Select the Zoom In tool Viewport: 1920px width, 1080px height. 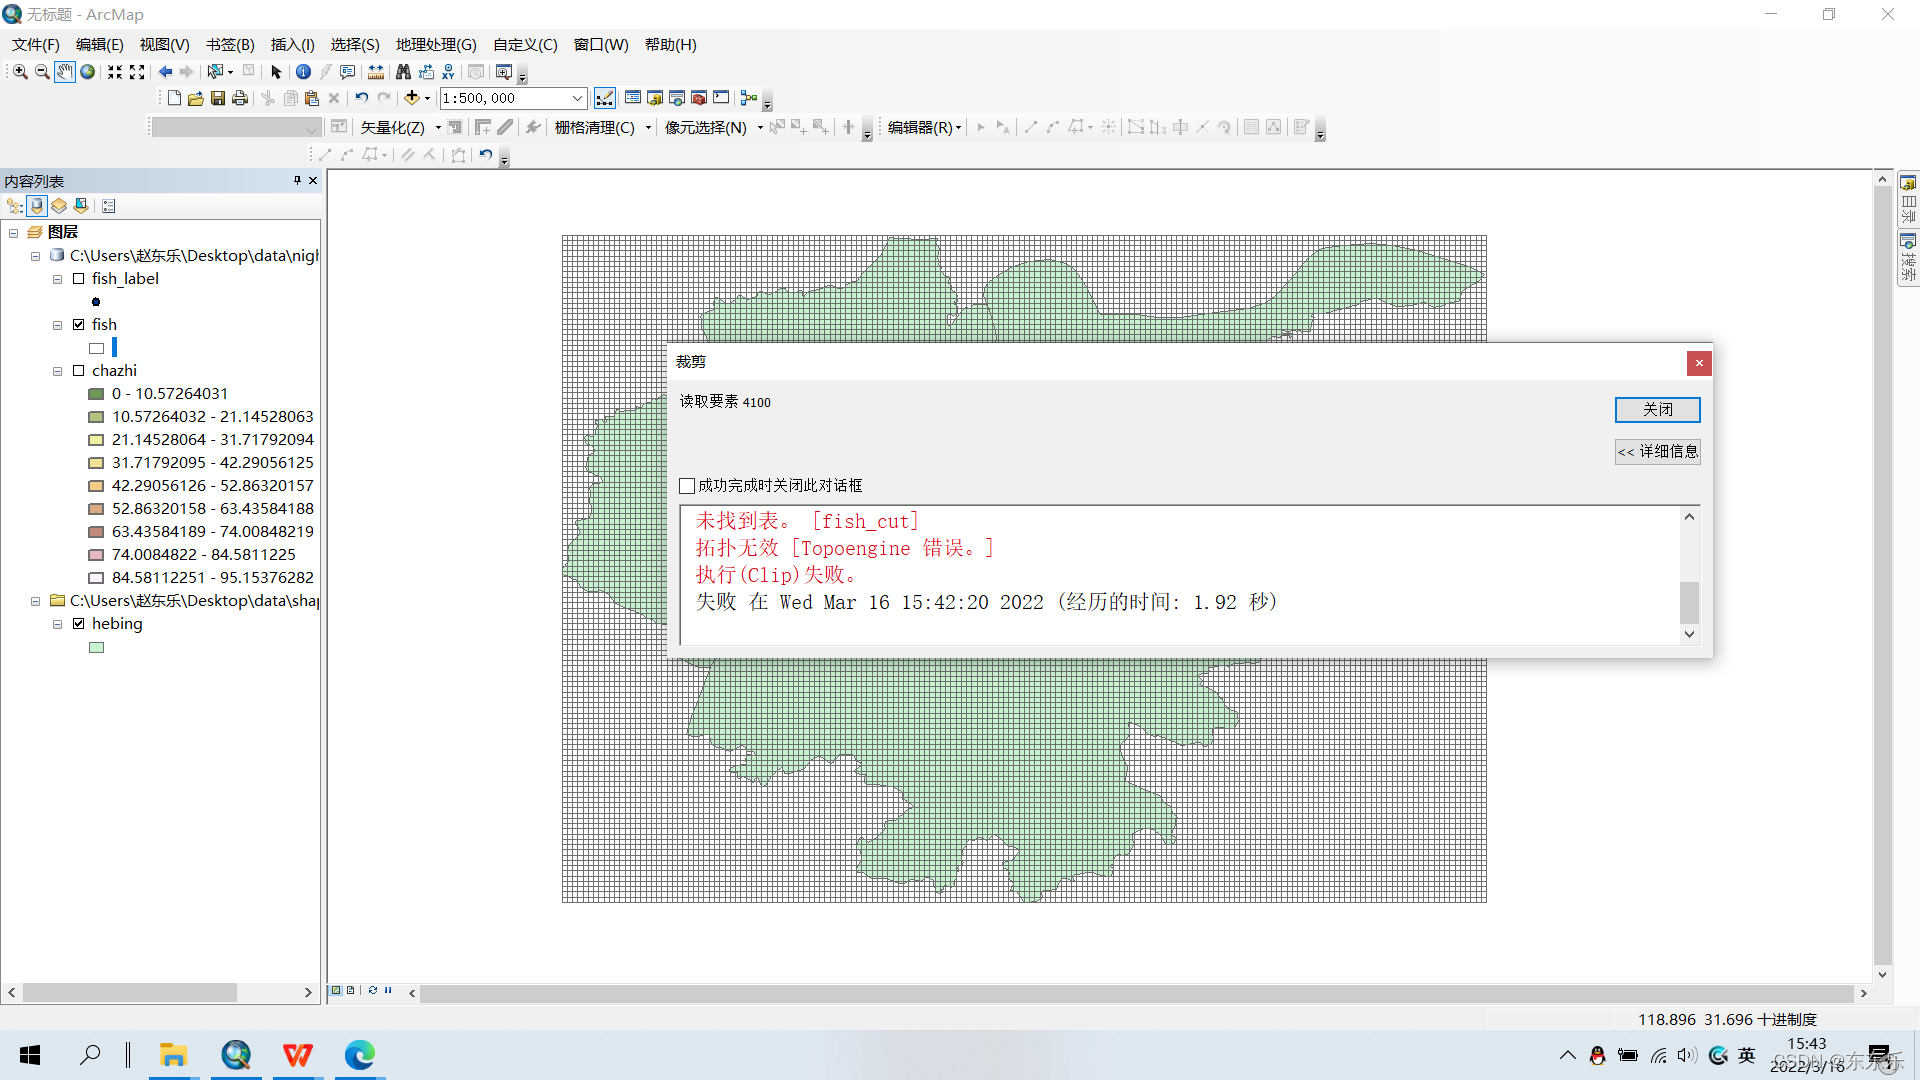click(x=20, y=72)
